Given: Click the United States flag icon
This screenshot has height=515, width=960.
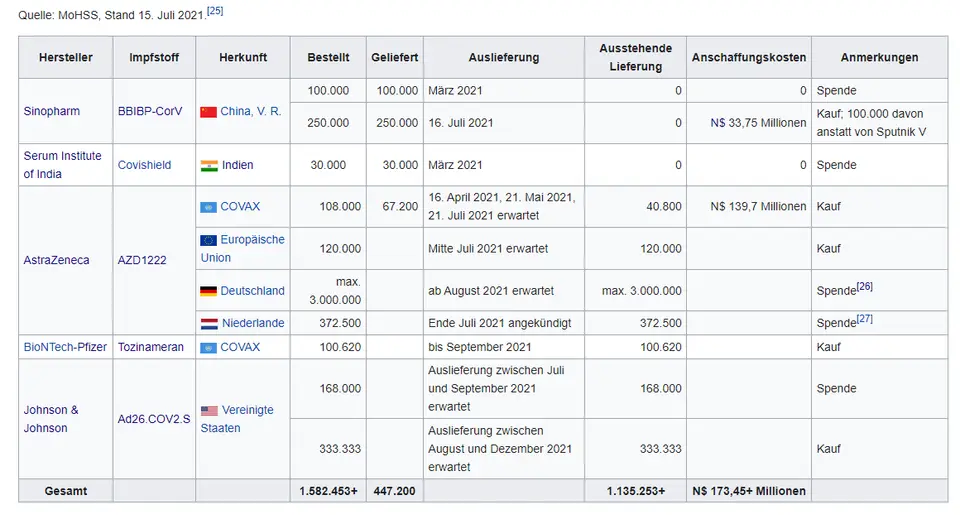Looking at the screenshot, I should [209, 410].
